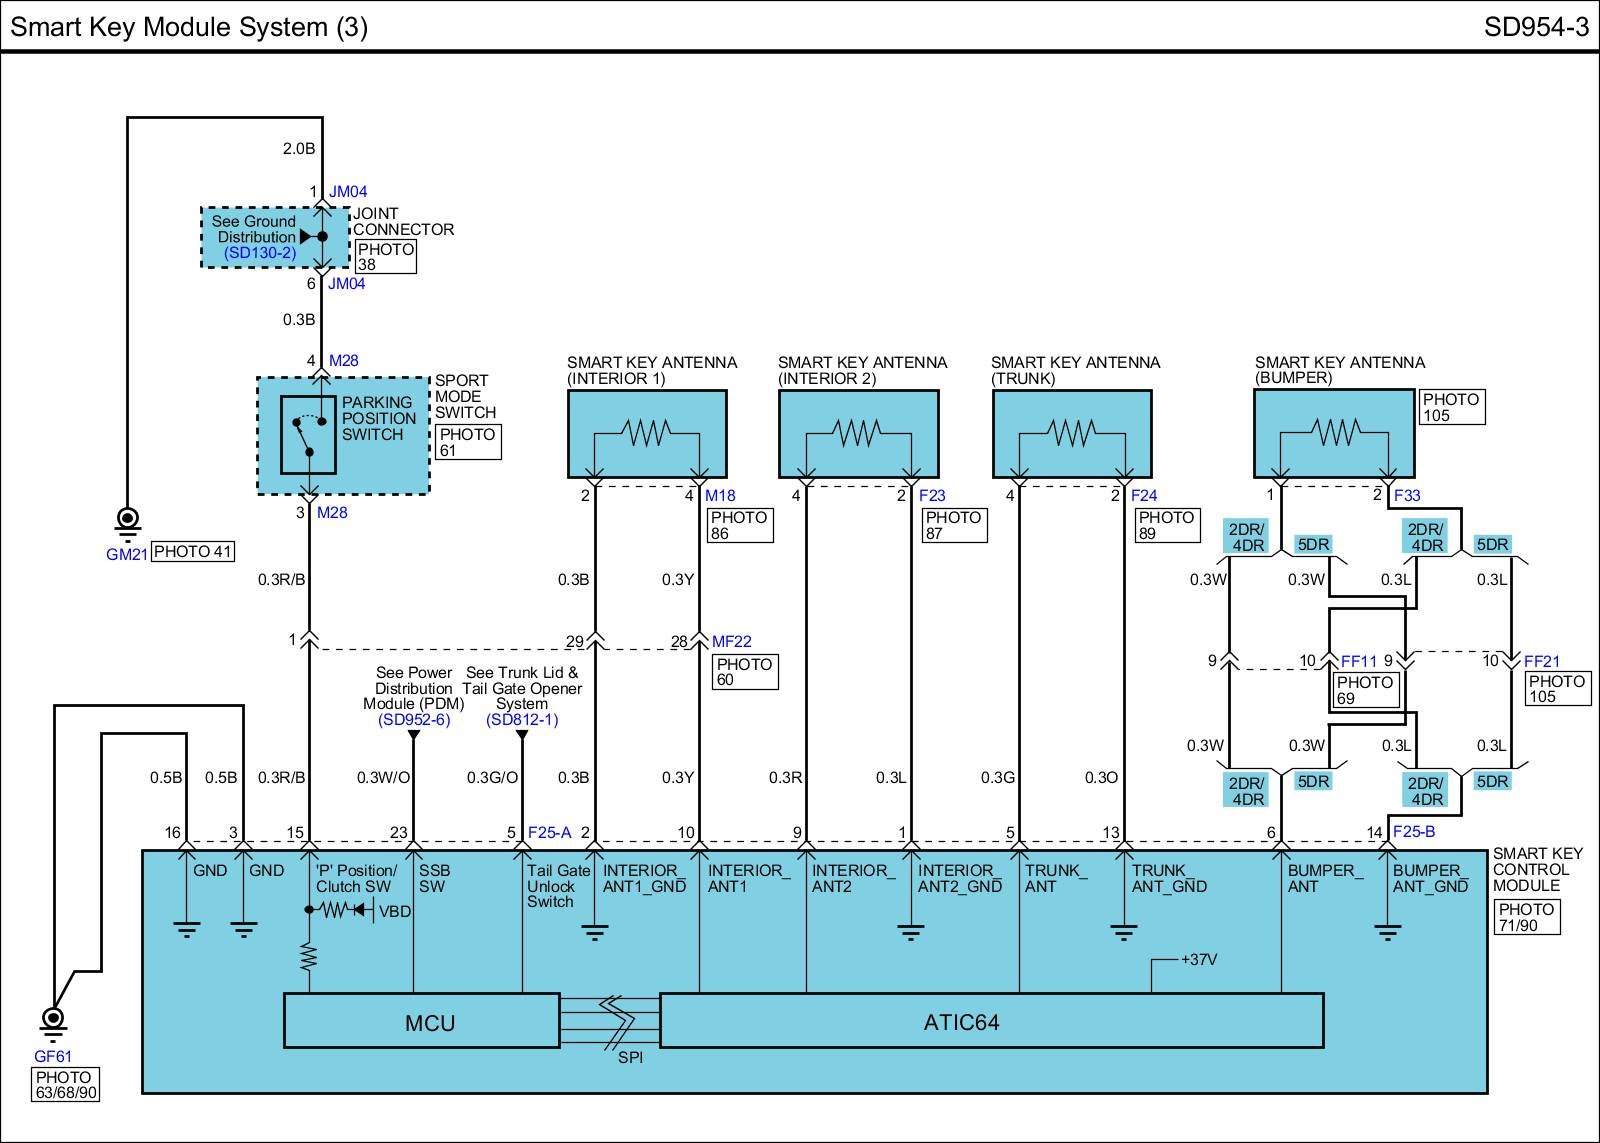Image resolution: width=1600 pixels, height=1143 pixels.
Task: Click the Interior 1 antenna coil symbol
Action: click(x=646, y=433)
